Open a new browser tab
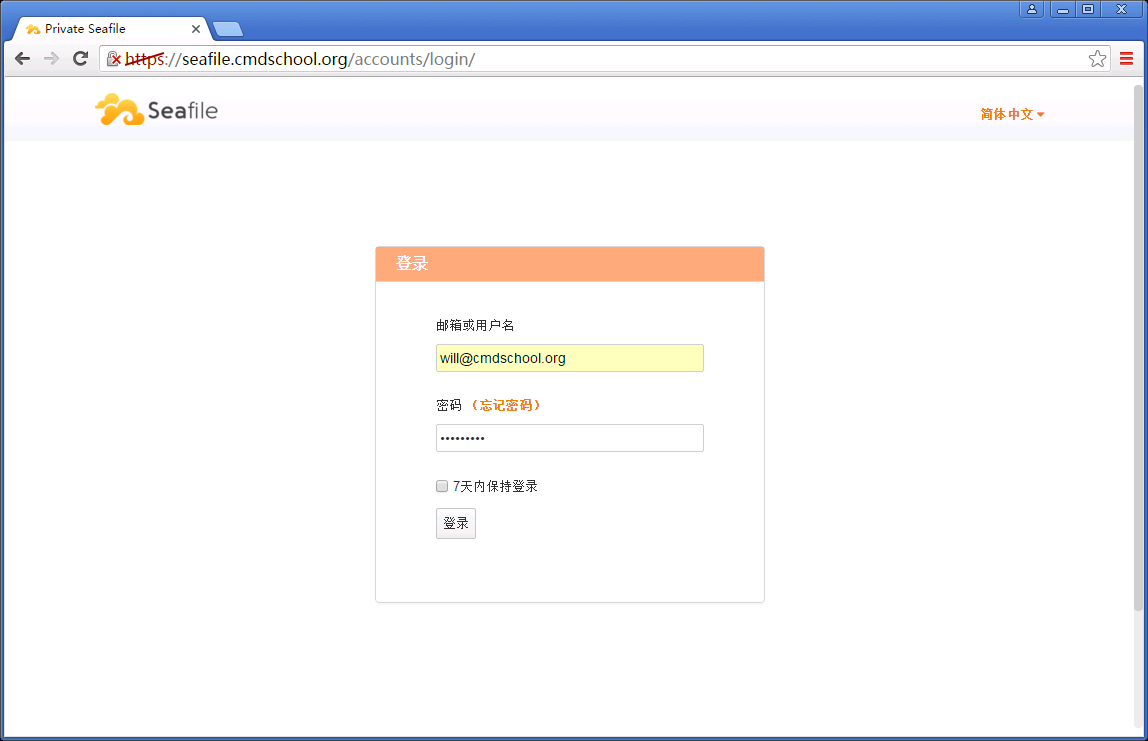This screenshot has height=741, width=1148. point(228,29)
